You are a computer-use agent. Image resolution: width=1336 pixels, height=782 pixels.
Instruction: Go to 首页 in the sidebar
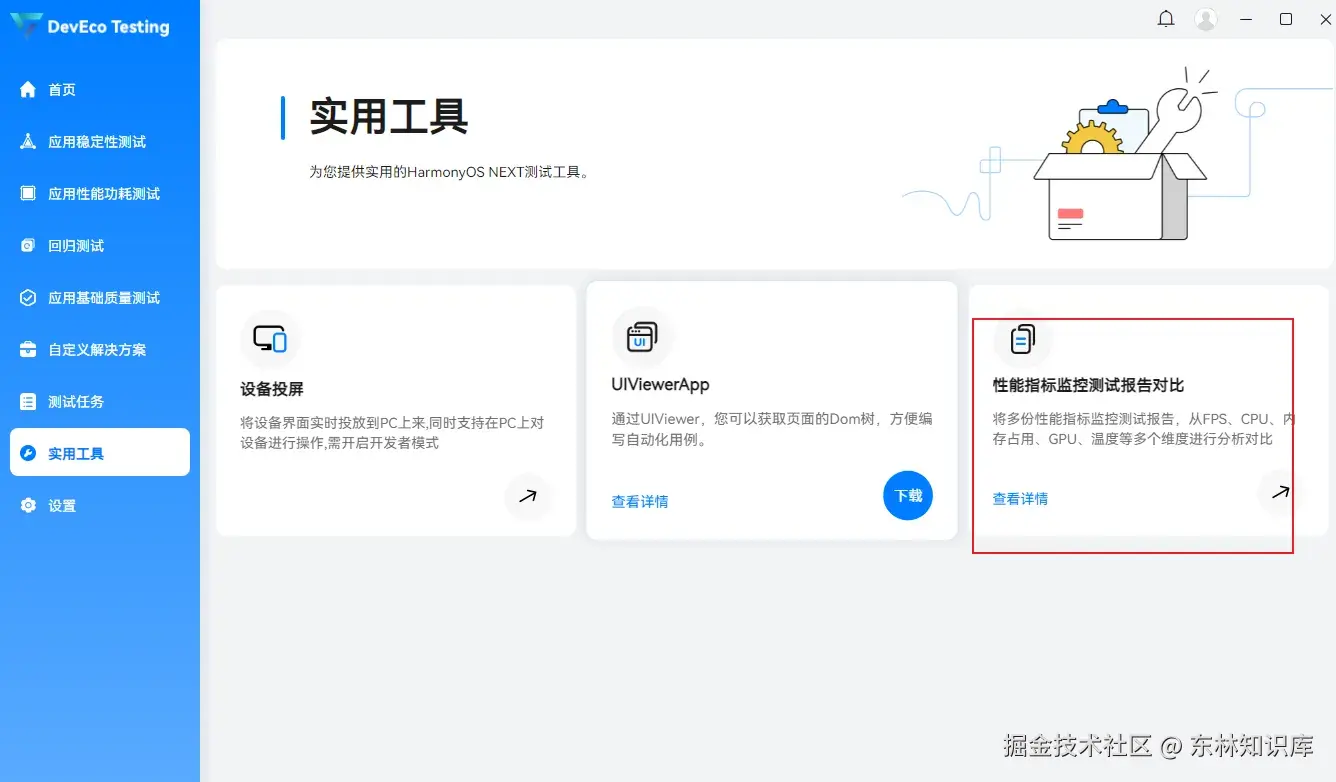pyautogui.click(x=100, y=90)
